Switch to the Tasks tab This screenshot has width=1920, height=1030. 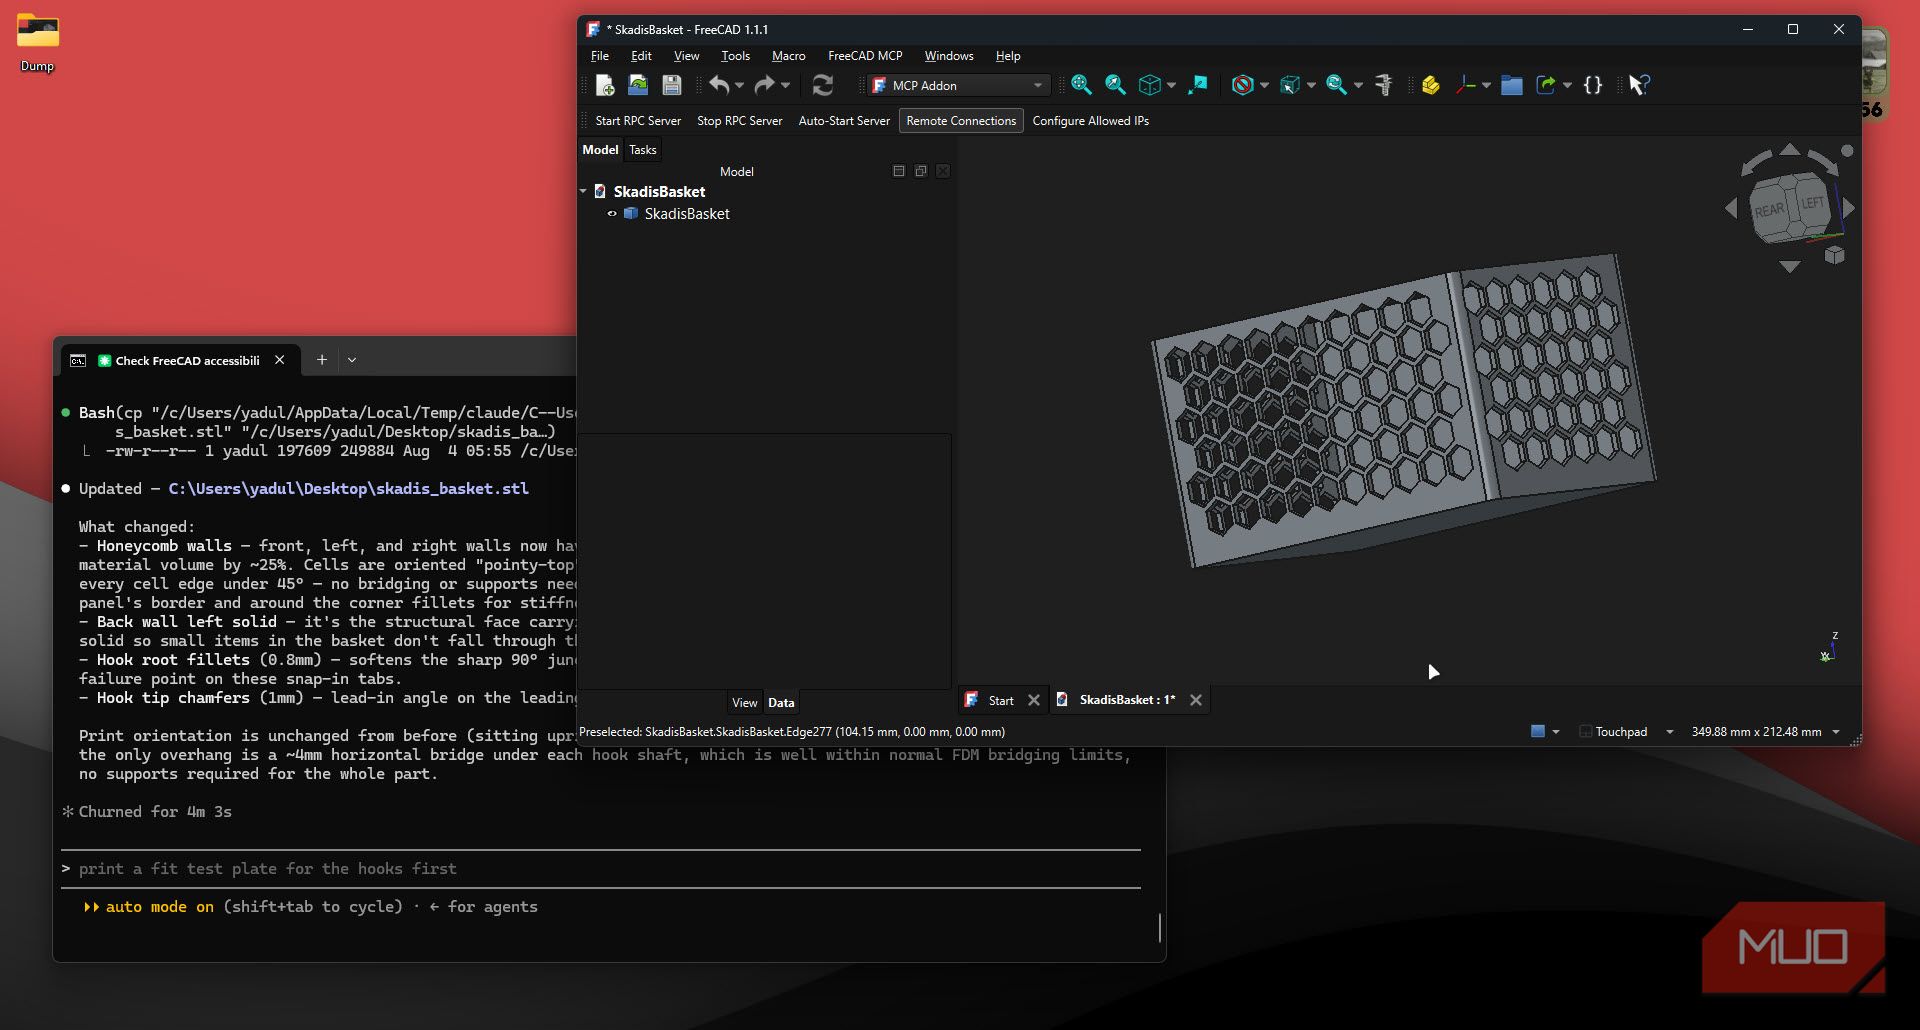coord(643,150)
